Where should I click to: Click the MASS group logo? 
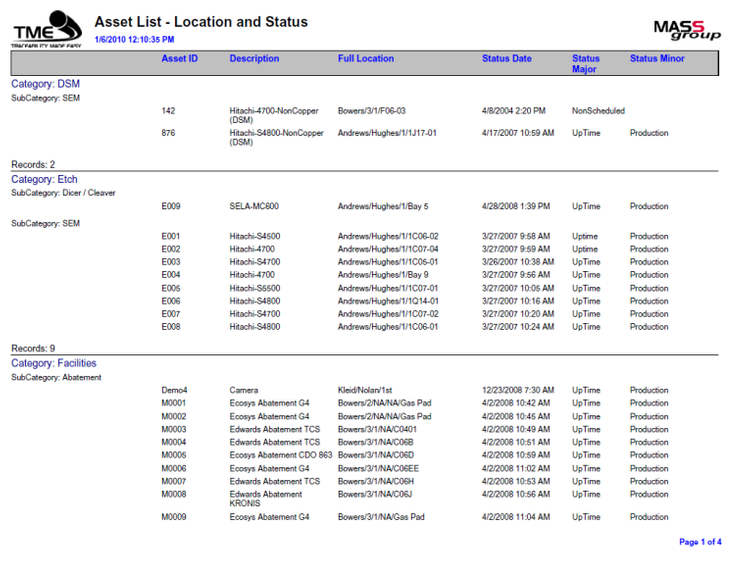point(687,30)
